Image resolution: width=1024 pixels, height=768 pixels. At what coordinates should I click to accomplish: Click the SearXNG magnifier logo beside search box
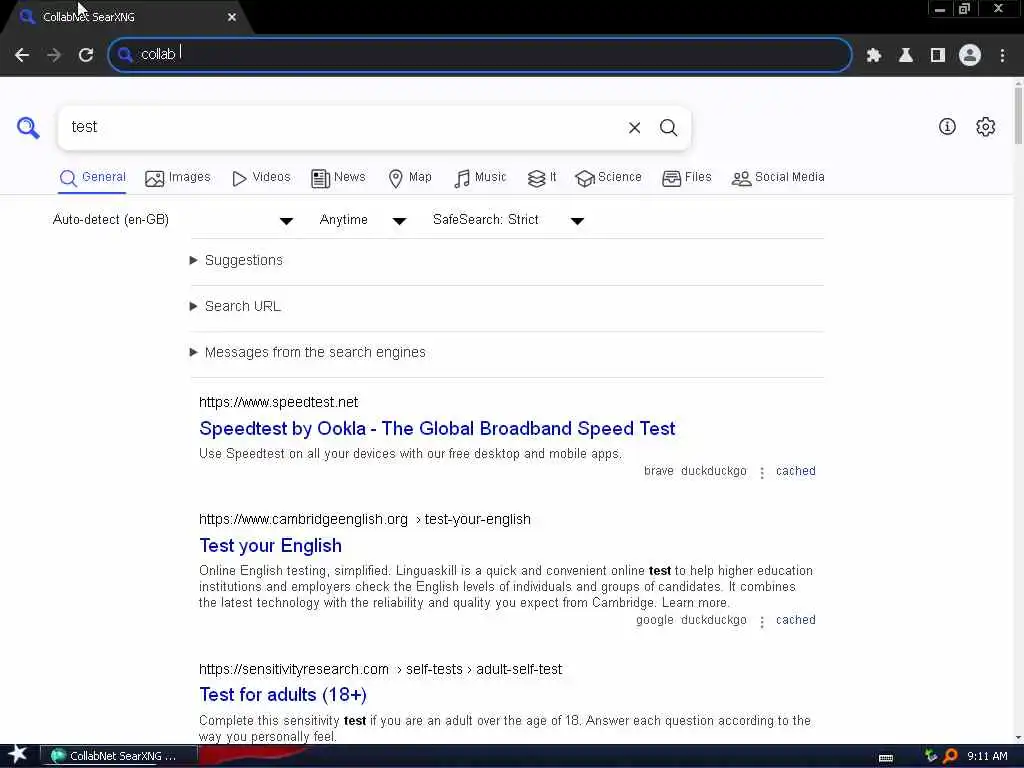tap(28, 127)
